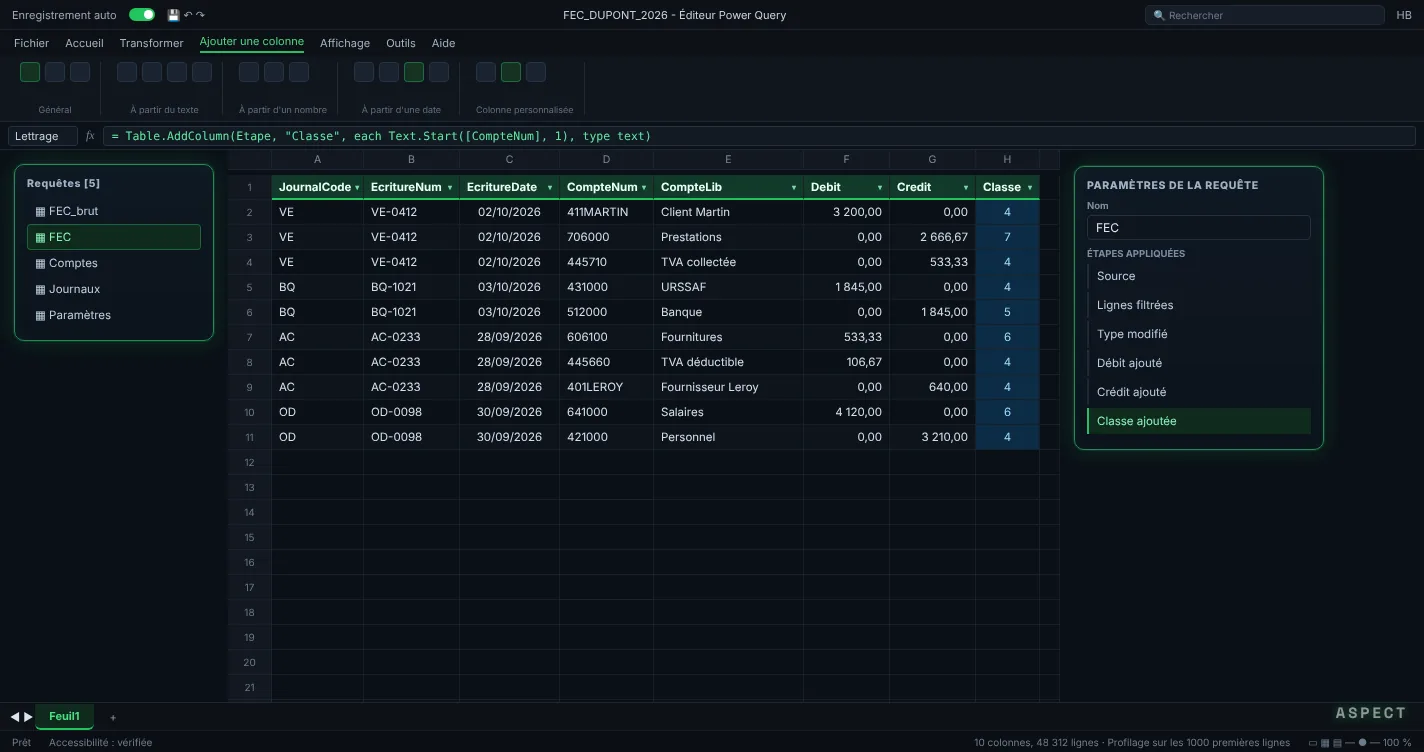Viewport: 1424px width, 752px height.
Task: Switch to the Feuil1 sheet tab
Action: [x=64, y=716]
